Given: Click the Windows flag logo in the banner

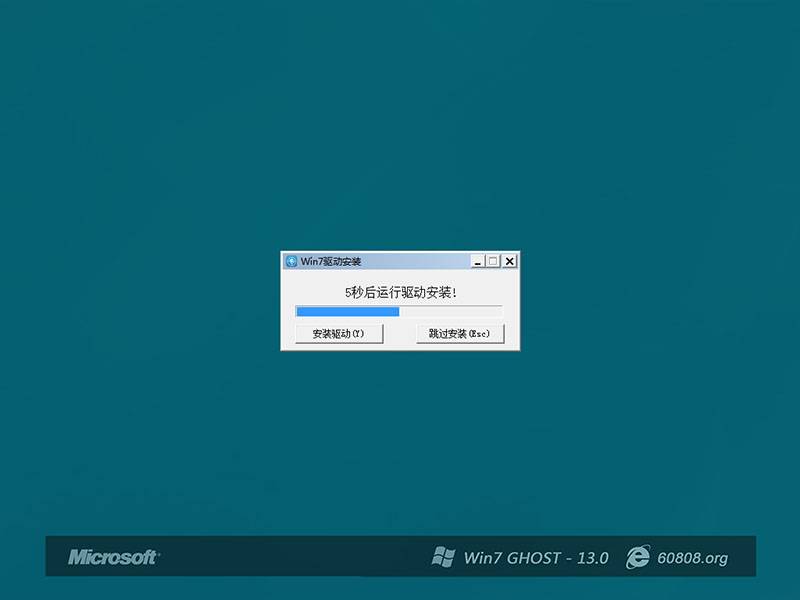Looking at the screenshot, I should click(x=443, y=557).
